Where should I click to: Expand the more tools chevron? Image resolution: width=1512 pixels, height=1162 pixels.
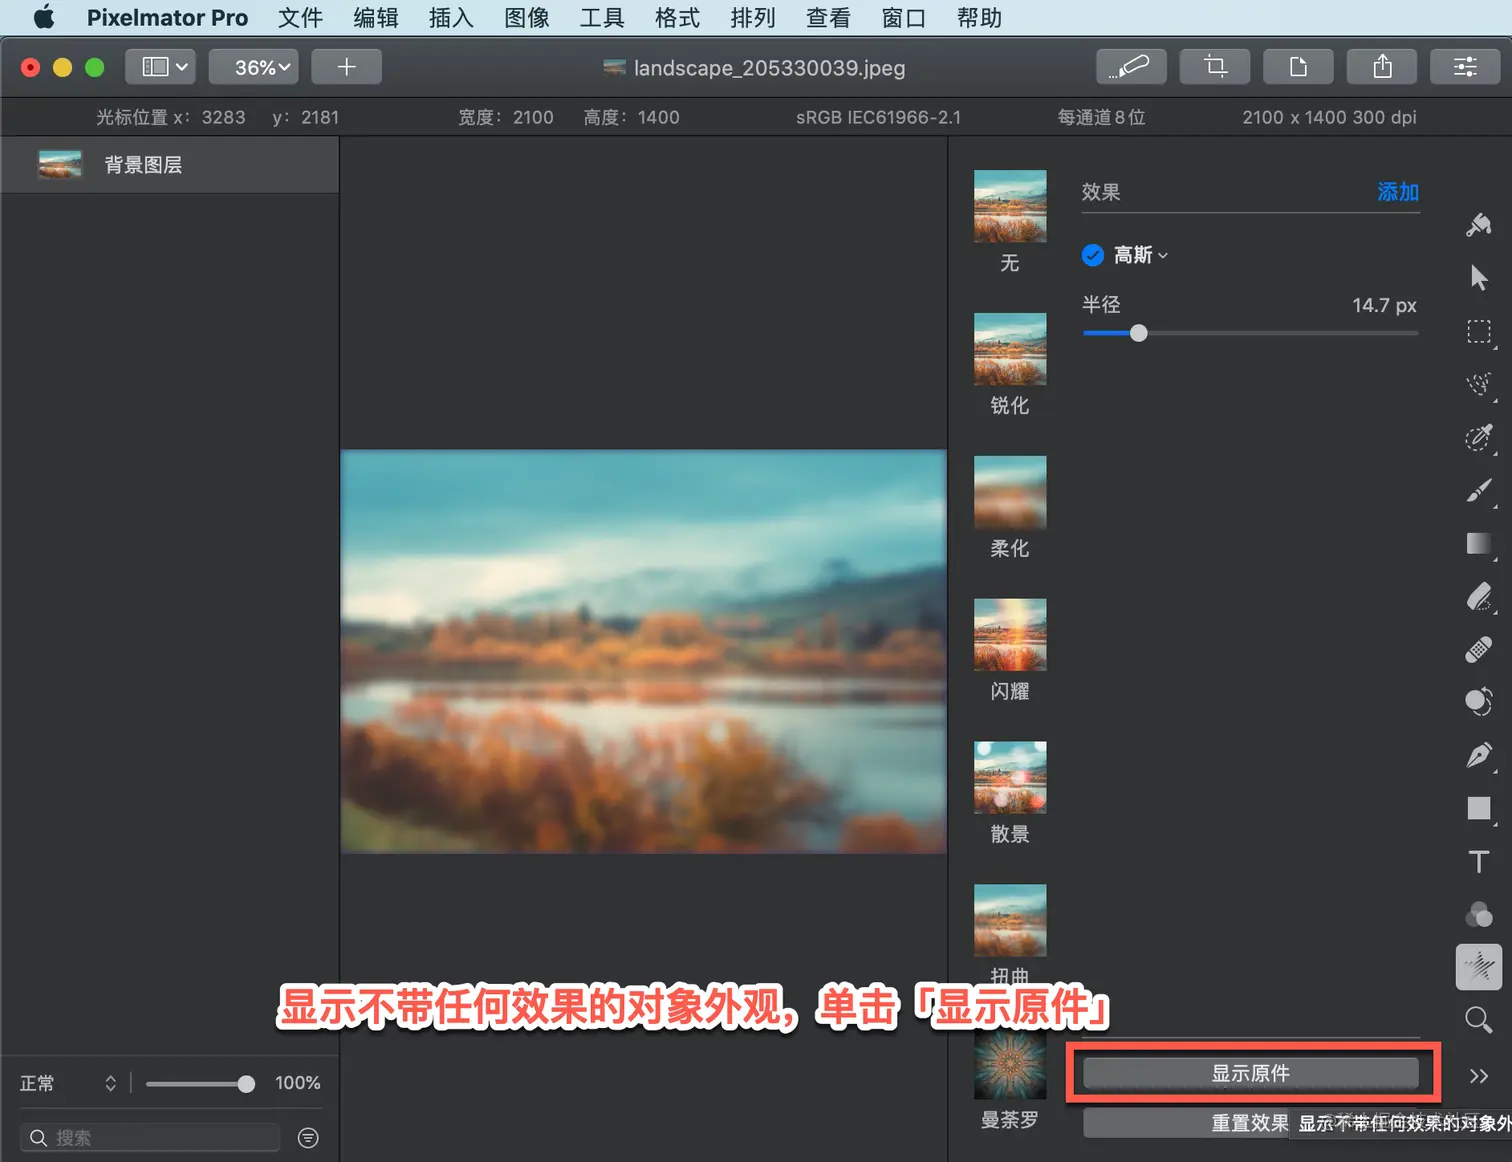tap(1479, 1076)
